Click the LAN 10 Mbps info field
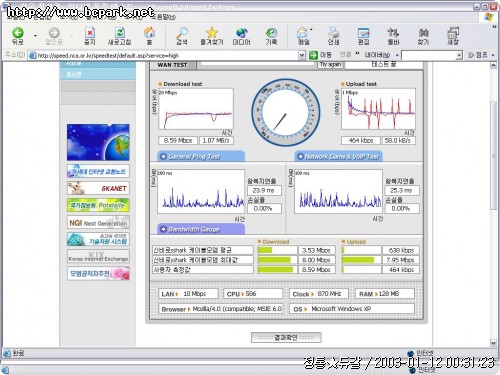 [x=188, y=294]
